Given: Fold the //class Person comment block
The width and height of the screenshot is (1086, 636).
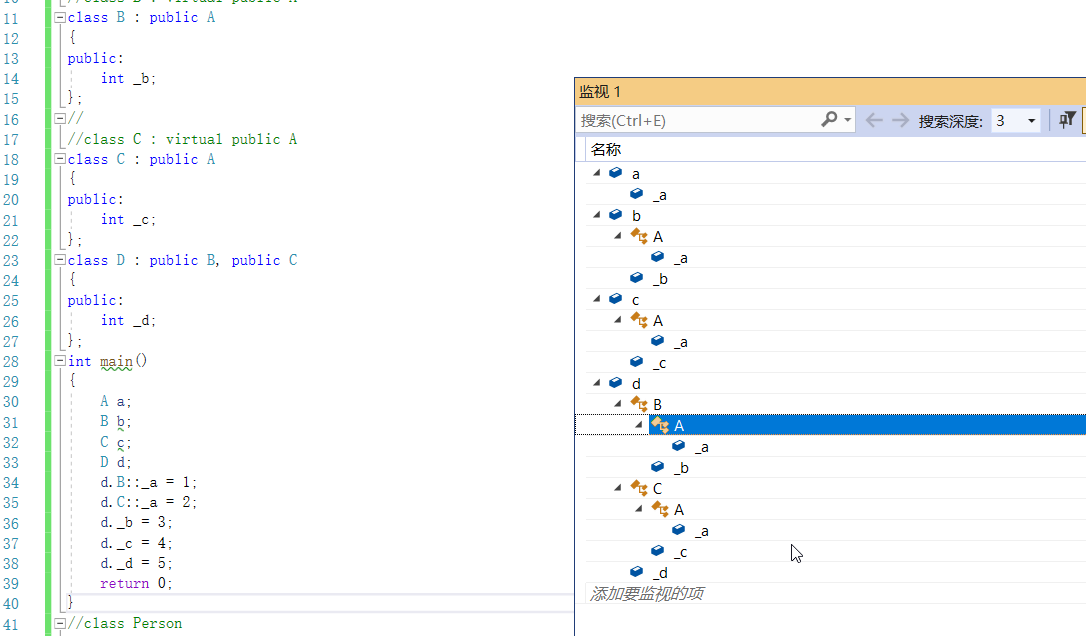Looking at the screenshot, I should click(60, 623).
